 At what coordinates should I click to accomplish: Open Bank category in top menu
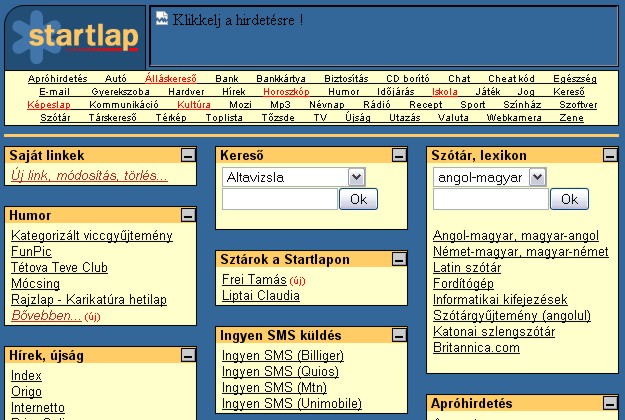pyautogui.click(x=227, y=79)
